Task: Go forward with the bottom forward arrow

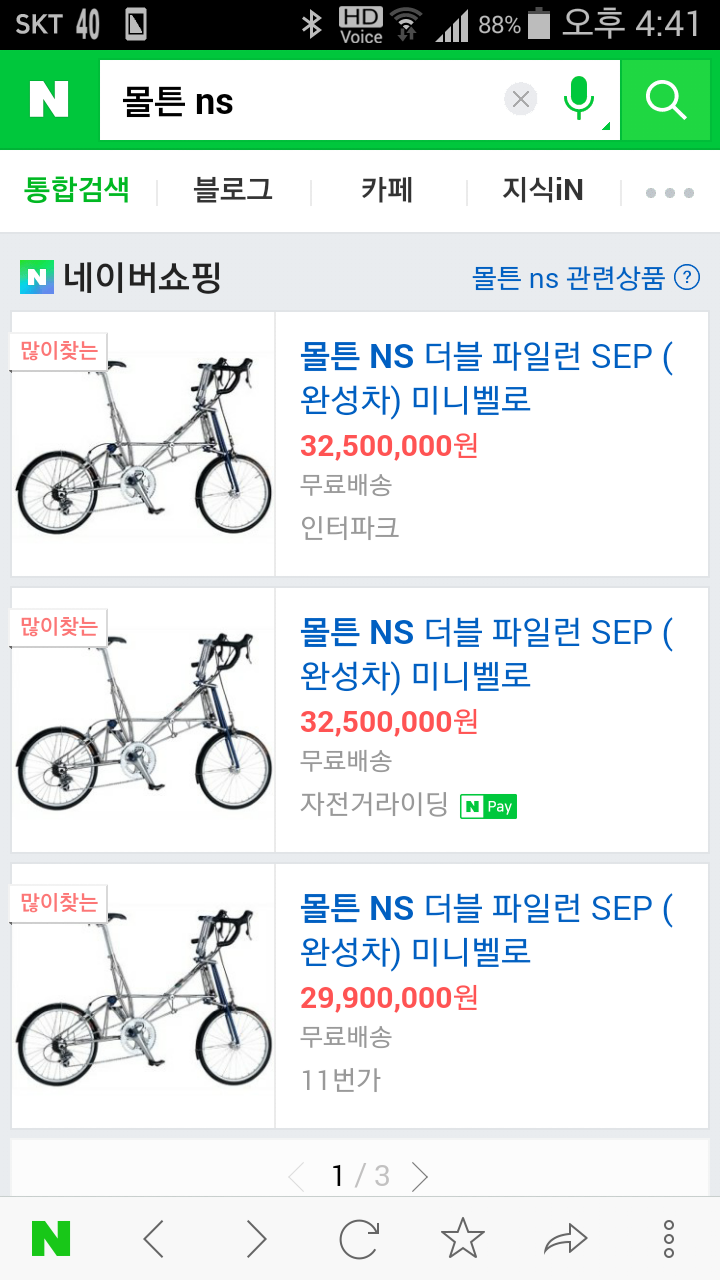Action: tap(257, 1240)
